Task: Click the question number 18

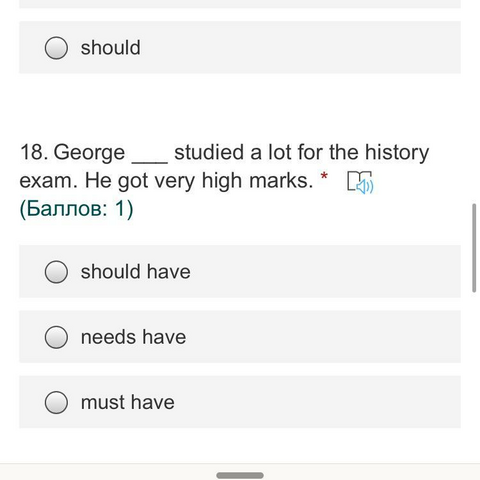Action: [34, 152]
